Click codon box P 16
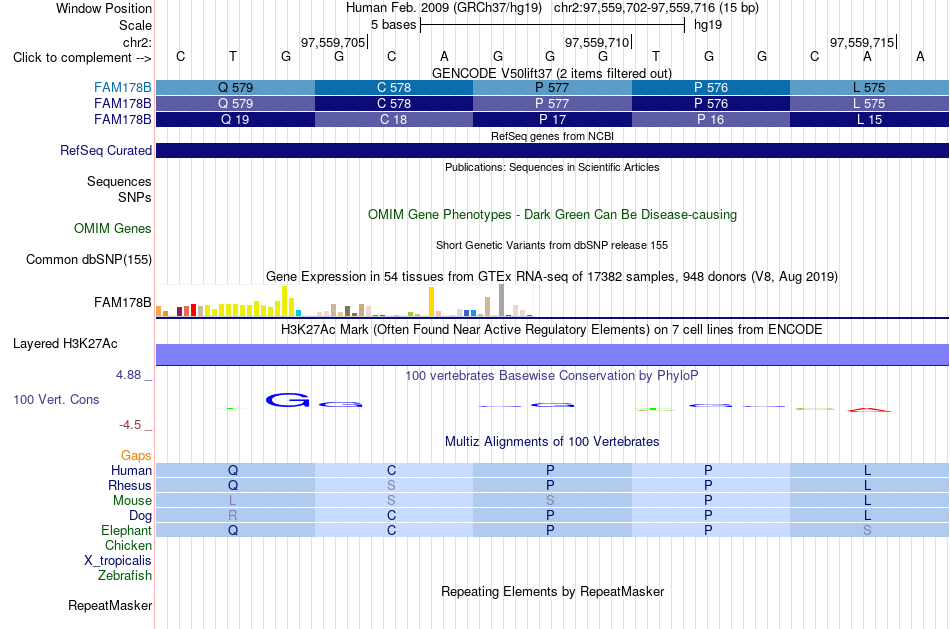This screenshot has width=950, height=629. tap(711, 119)
